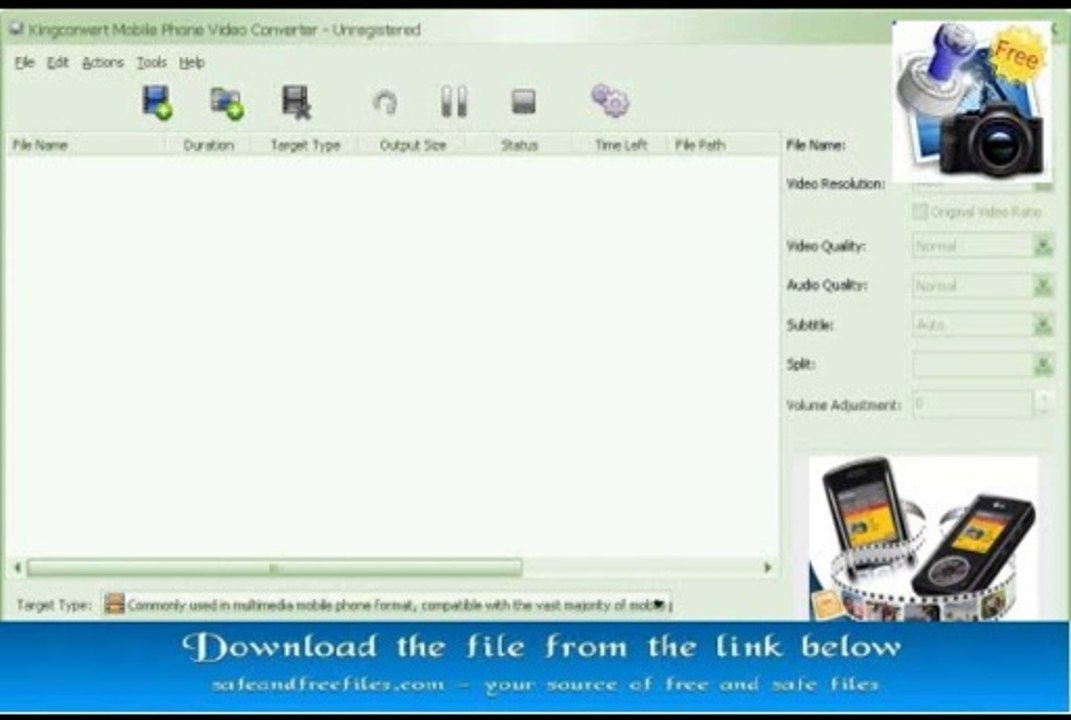Click the Stop conversion icon

pyautogui.click(x=524, y=102)
